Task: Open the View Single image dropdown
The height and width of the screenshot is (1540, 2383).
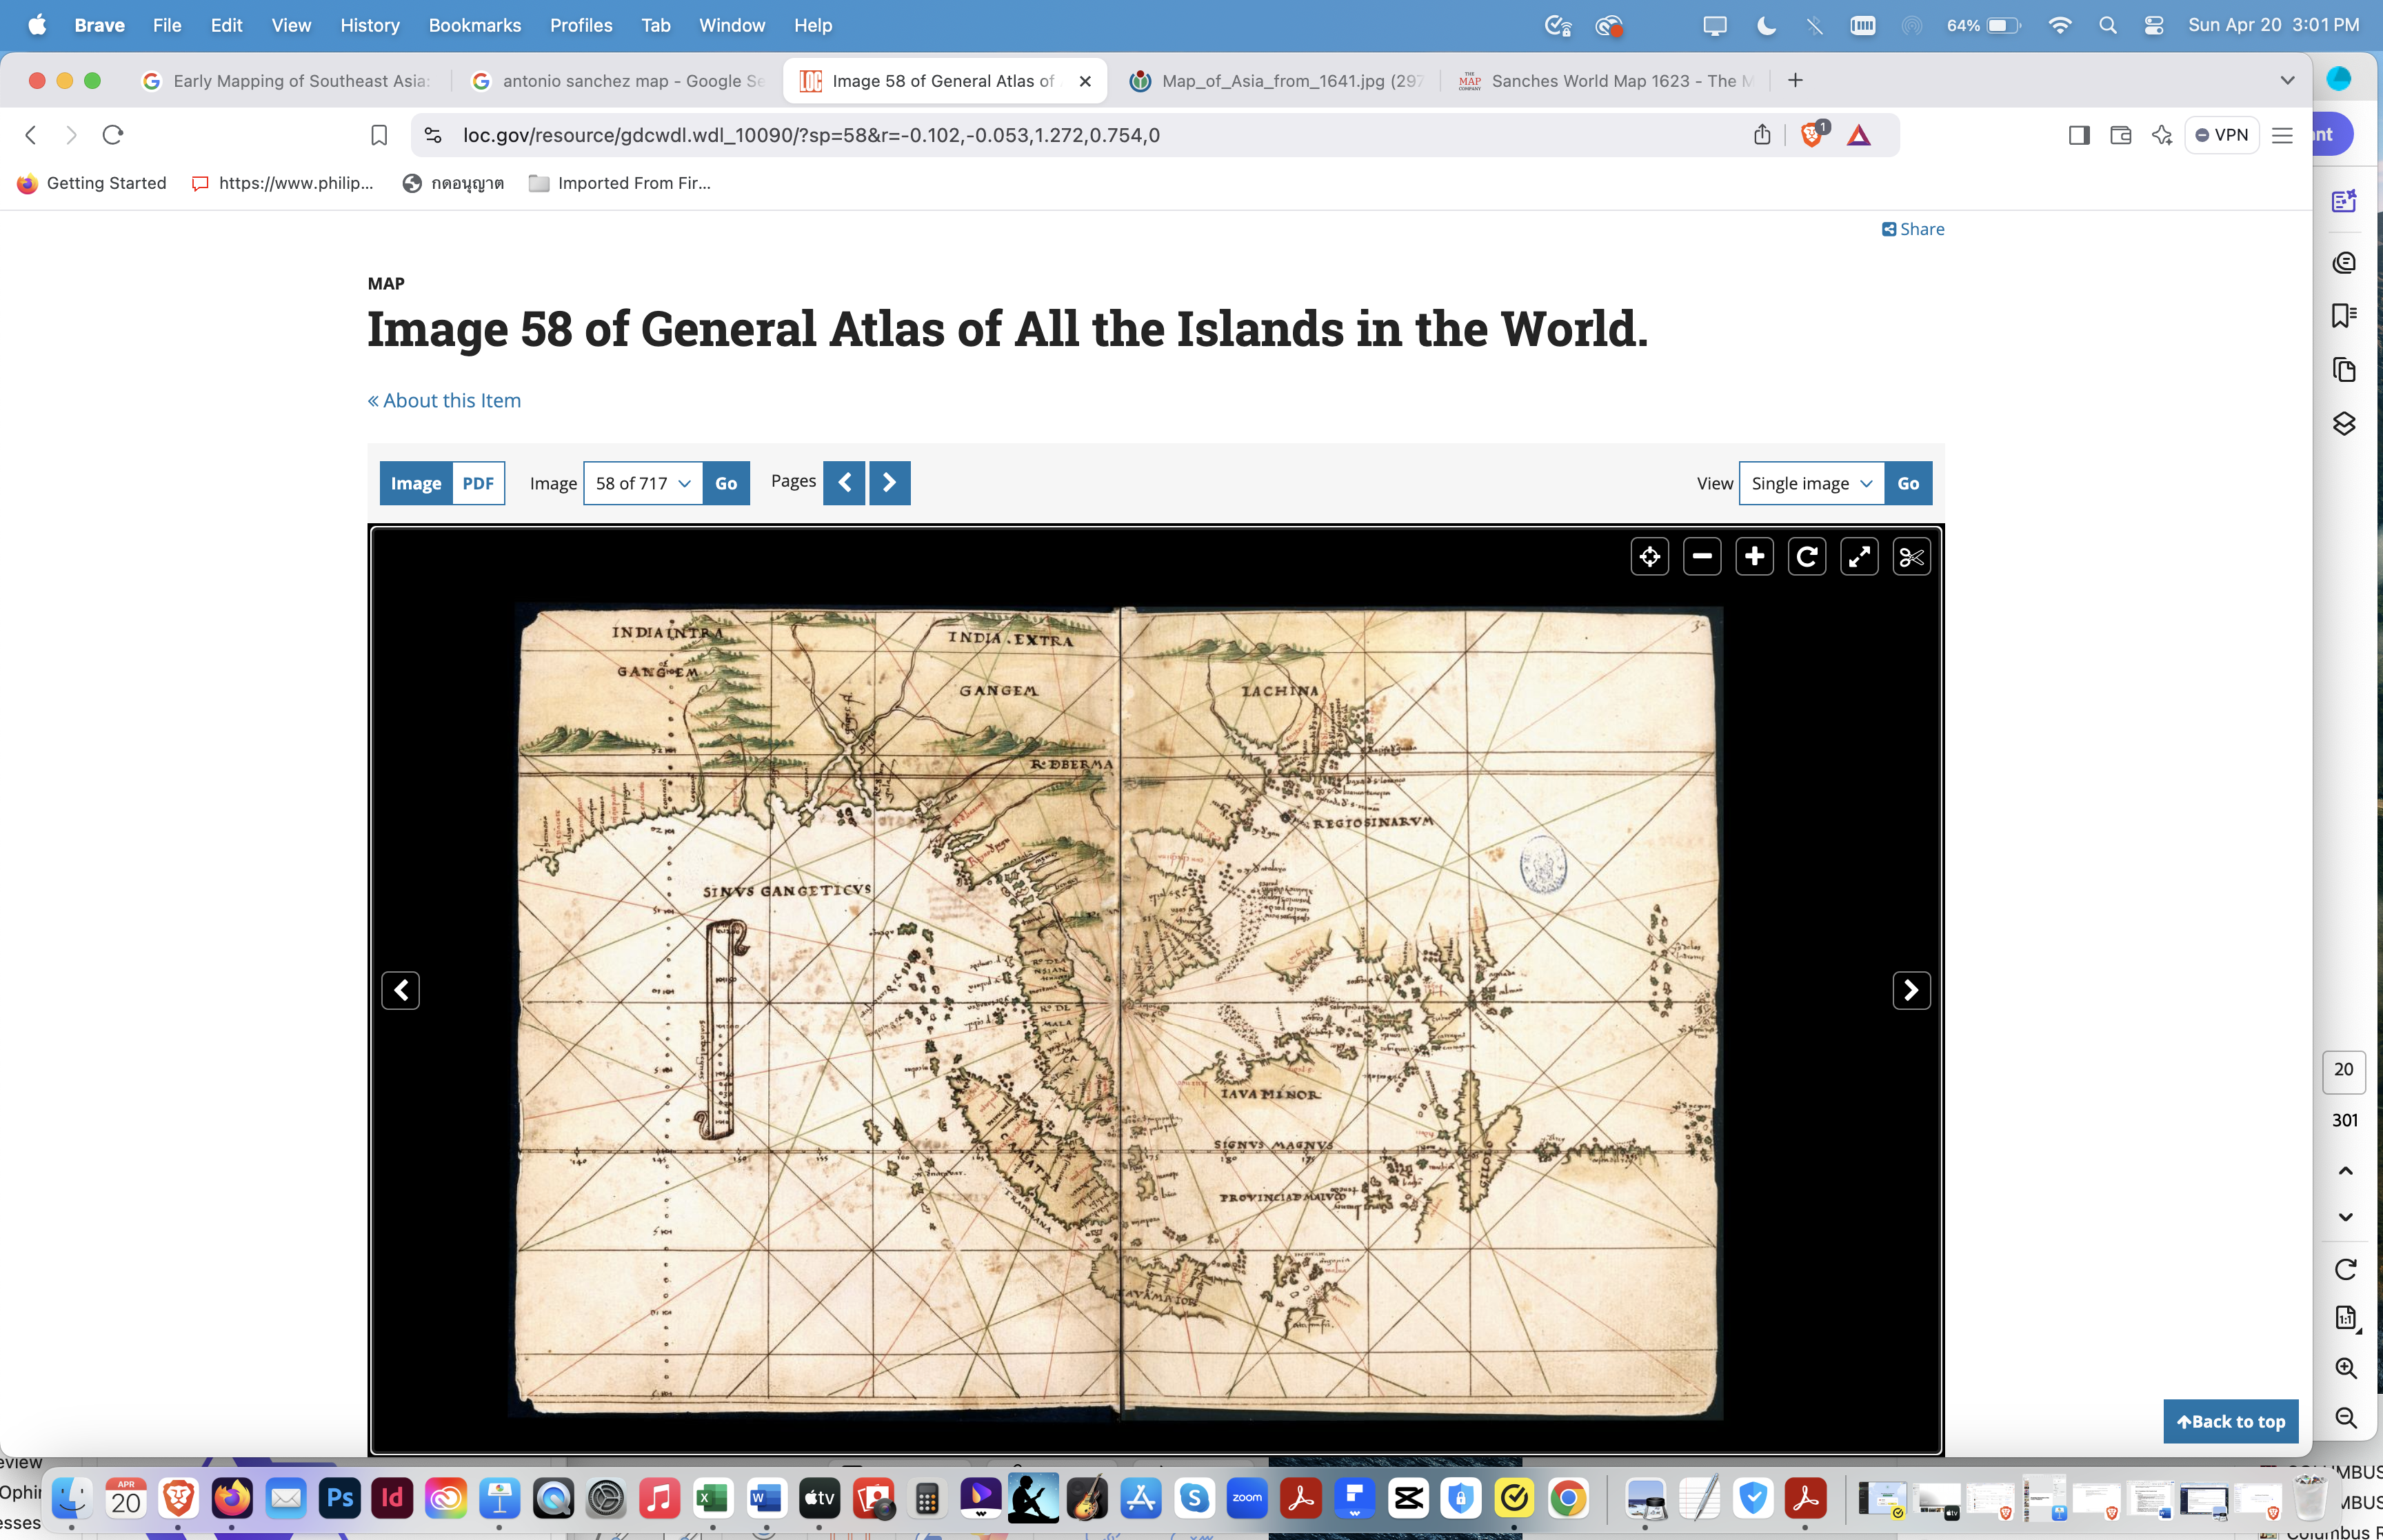Action: point(1811,483)
